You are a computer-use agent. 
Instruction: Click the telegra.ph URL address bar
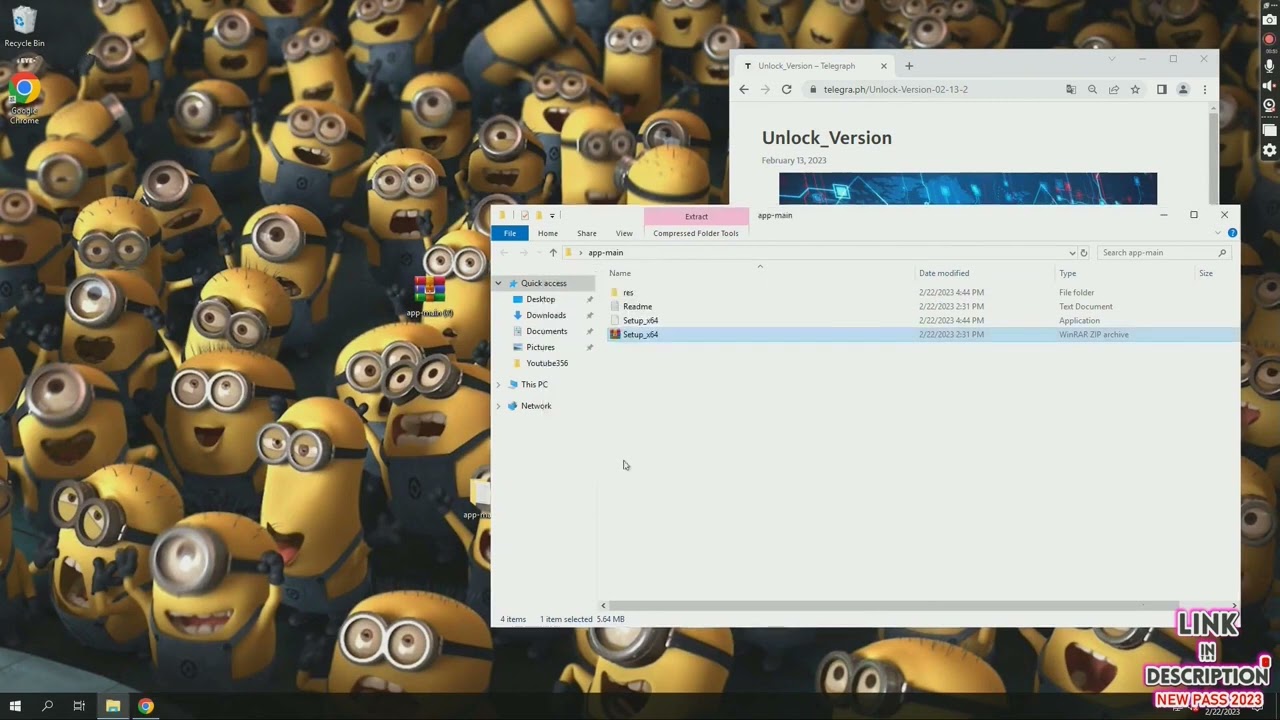pos(896,89)
